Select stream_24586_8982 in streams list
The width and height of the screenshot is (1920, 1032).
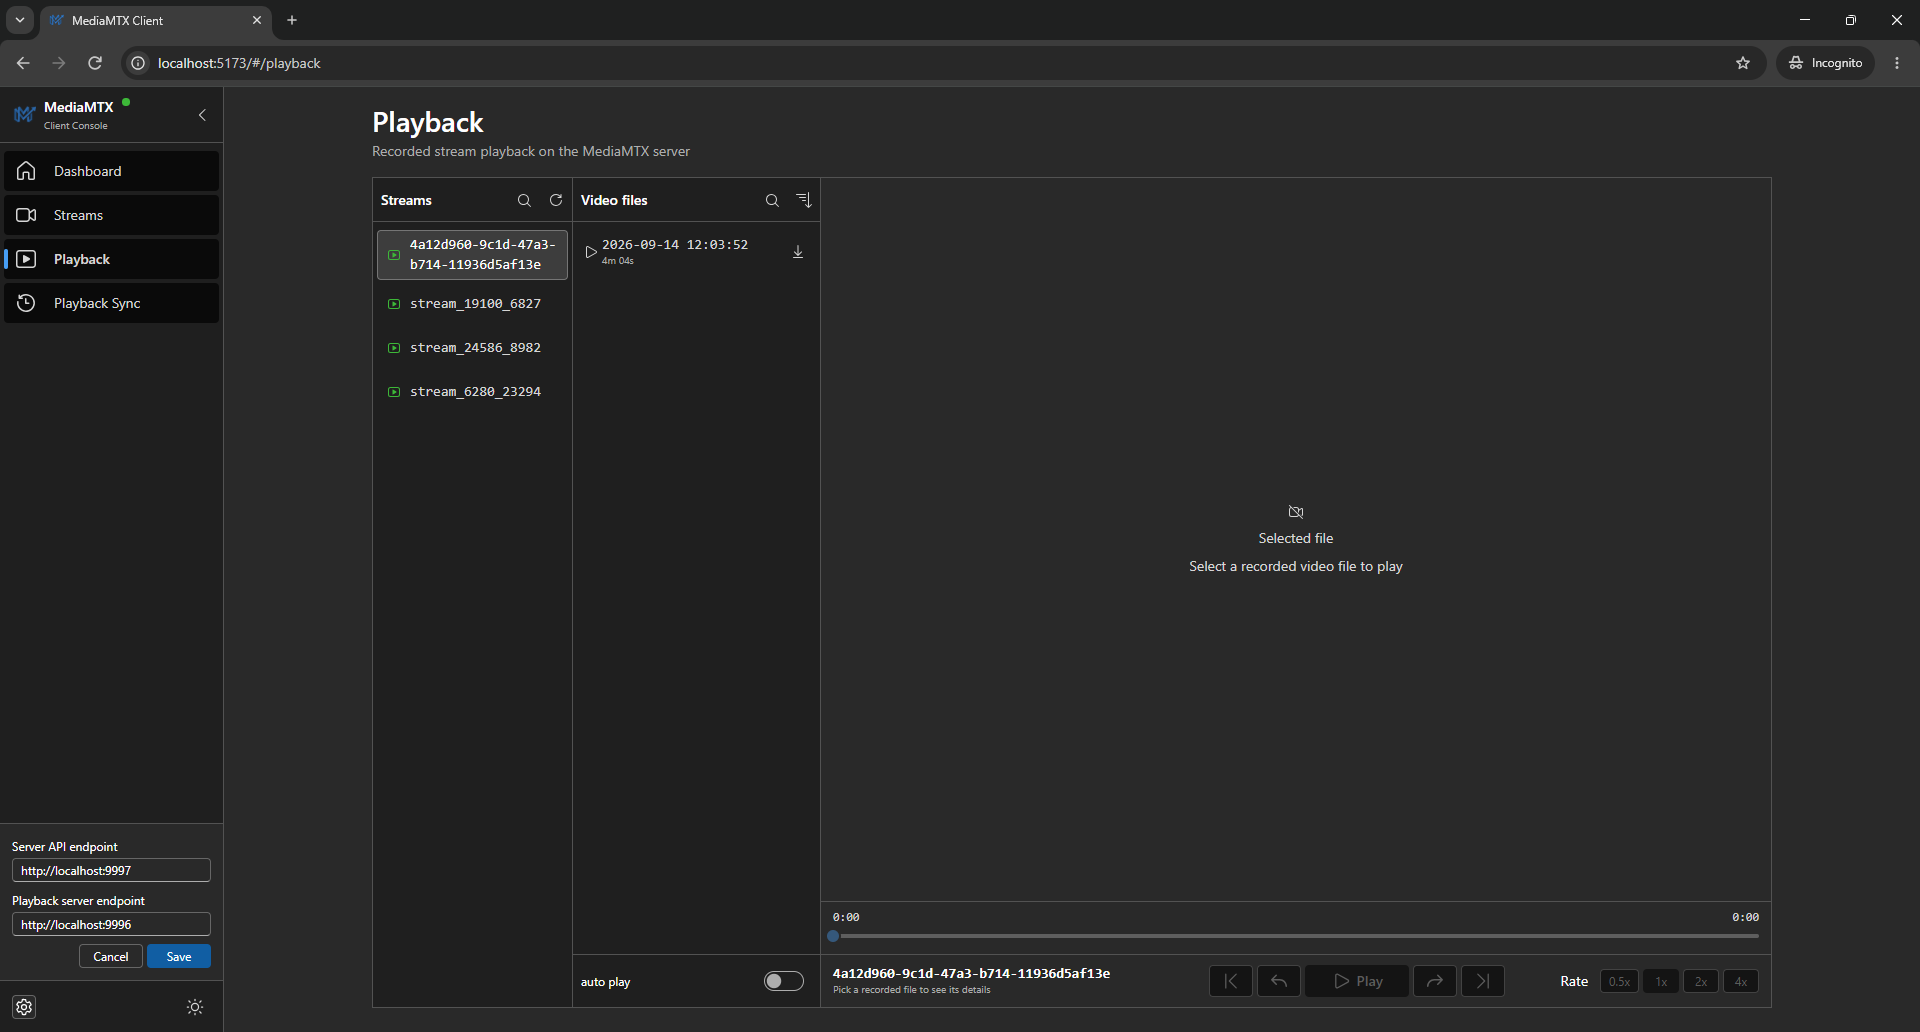point(472,348)
